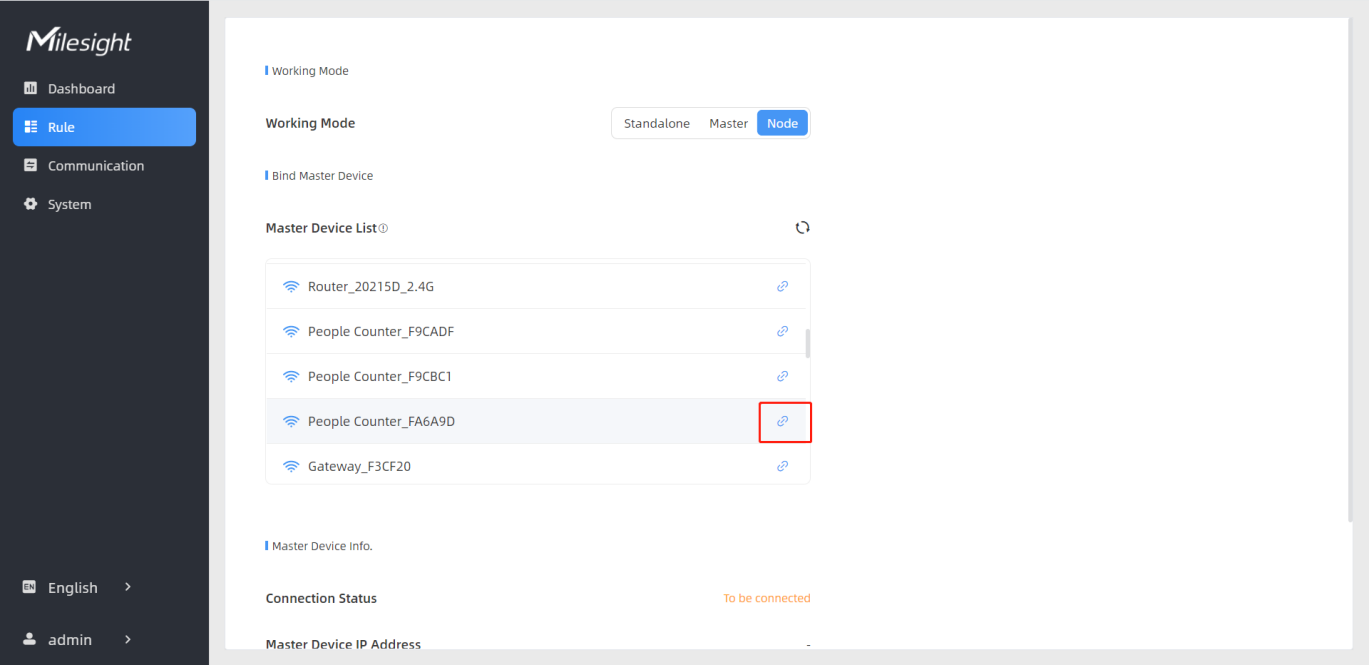Open the Dashboard menu item

pyautogui.click(x=81, y=88)
